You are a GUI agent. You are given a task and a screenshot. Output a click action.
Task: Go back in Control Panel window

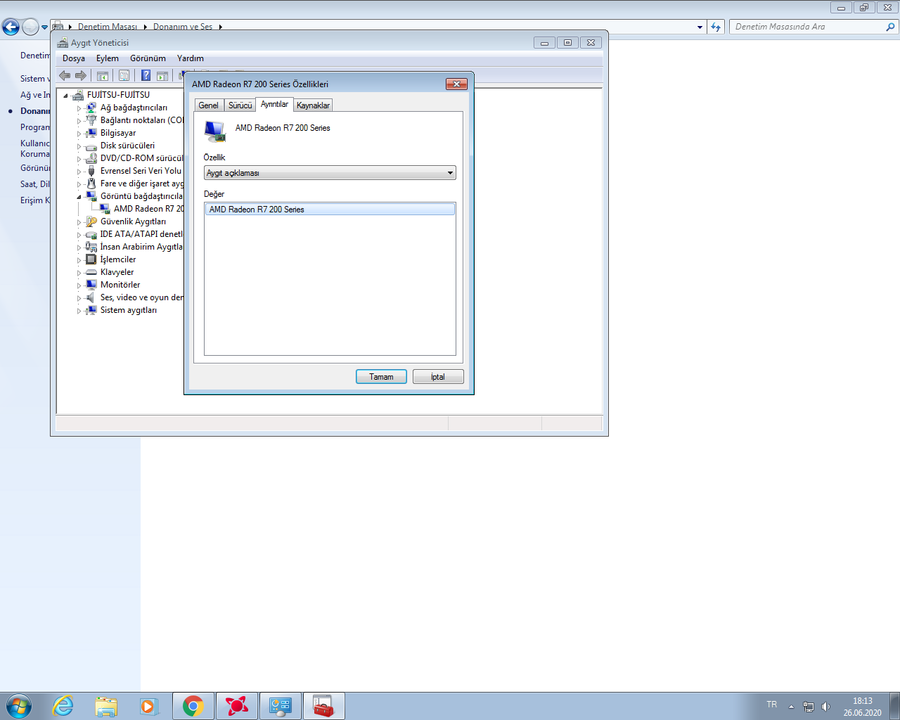[x=11, y=26]
